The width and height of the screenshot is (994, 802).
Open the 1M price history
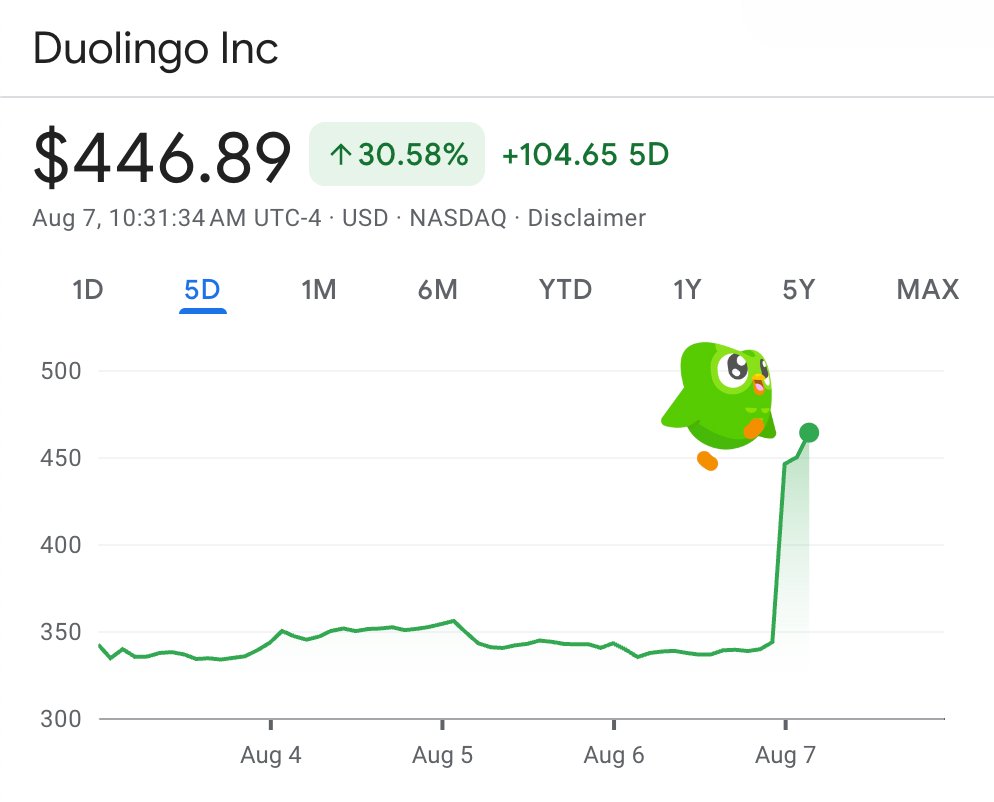tap(318, 290)
